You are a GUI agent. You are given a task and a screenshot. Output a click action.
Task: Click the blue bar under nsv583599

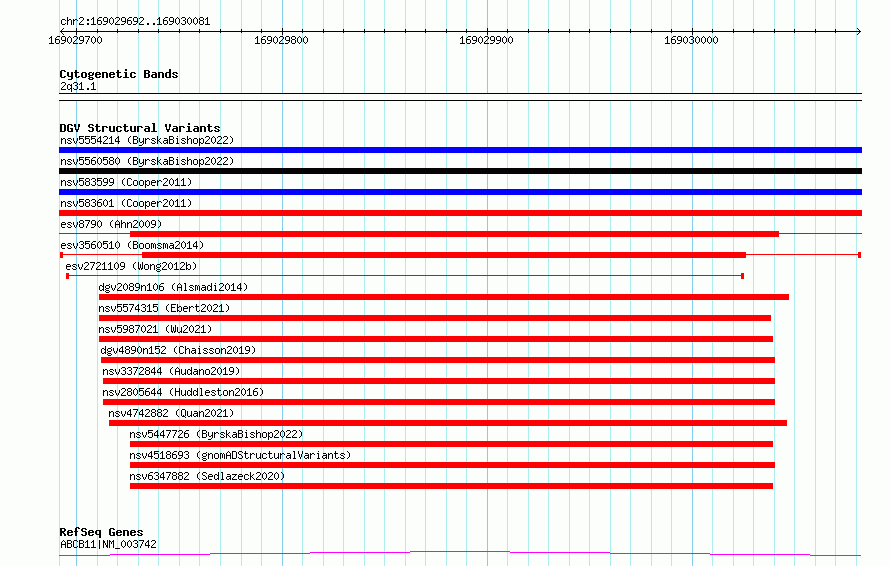coord(460,192)
